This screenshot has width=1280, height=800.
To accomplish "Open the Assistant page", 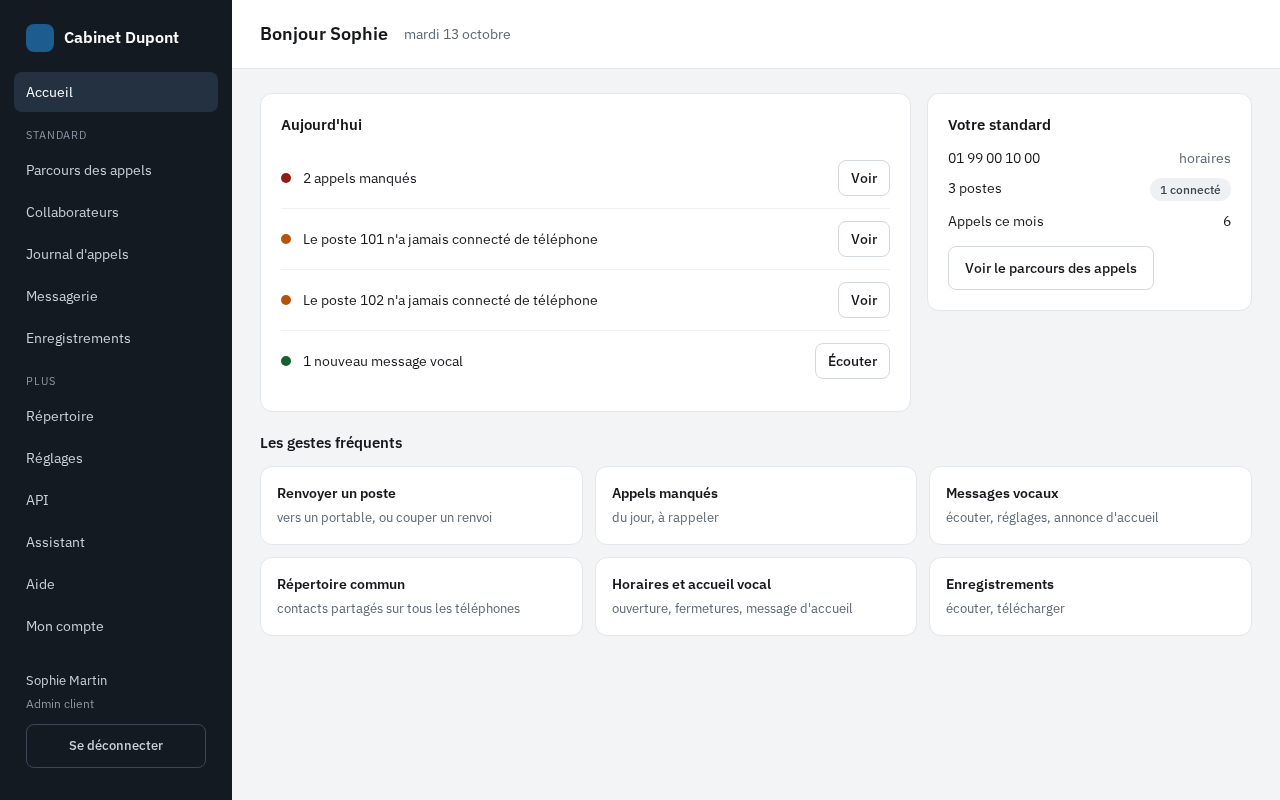I will (116, 542).
